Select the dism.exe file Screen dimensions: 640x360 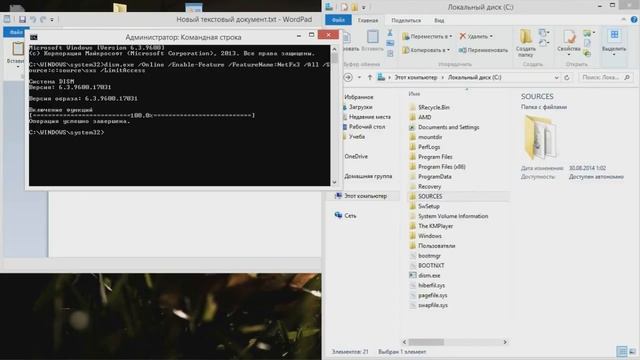point(429,276)
